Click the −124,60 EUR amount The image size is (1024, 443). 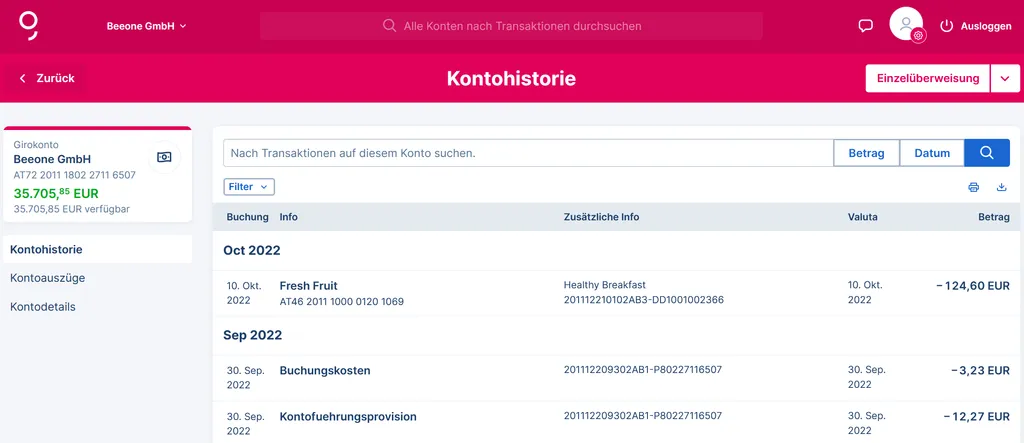972,286
